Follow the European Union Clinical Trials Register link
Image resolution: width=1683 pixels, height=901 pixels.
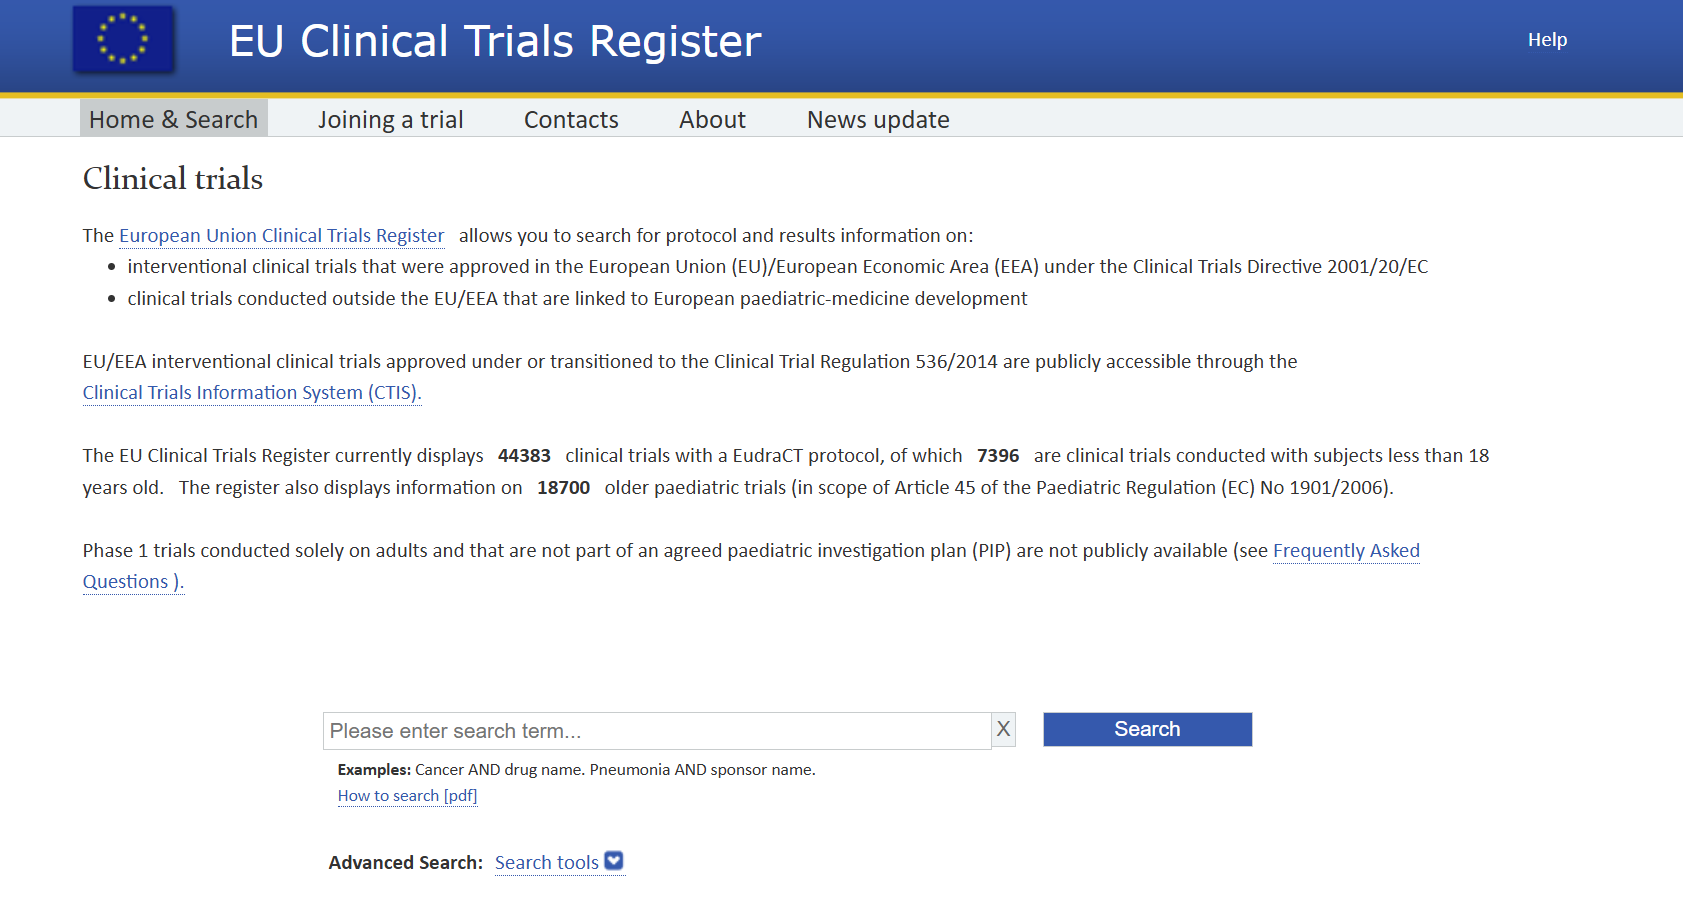click(281, 236)
